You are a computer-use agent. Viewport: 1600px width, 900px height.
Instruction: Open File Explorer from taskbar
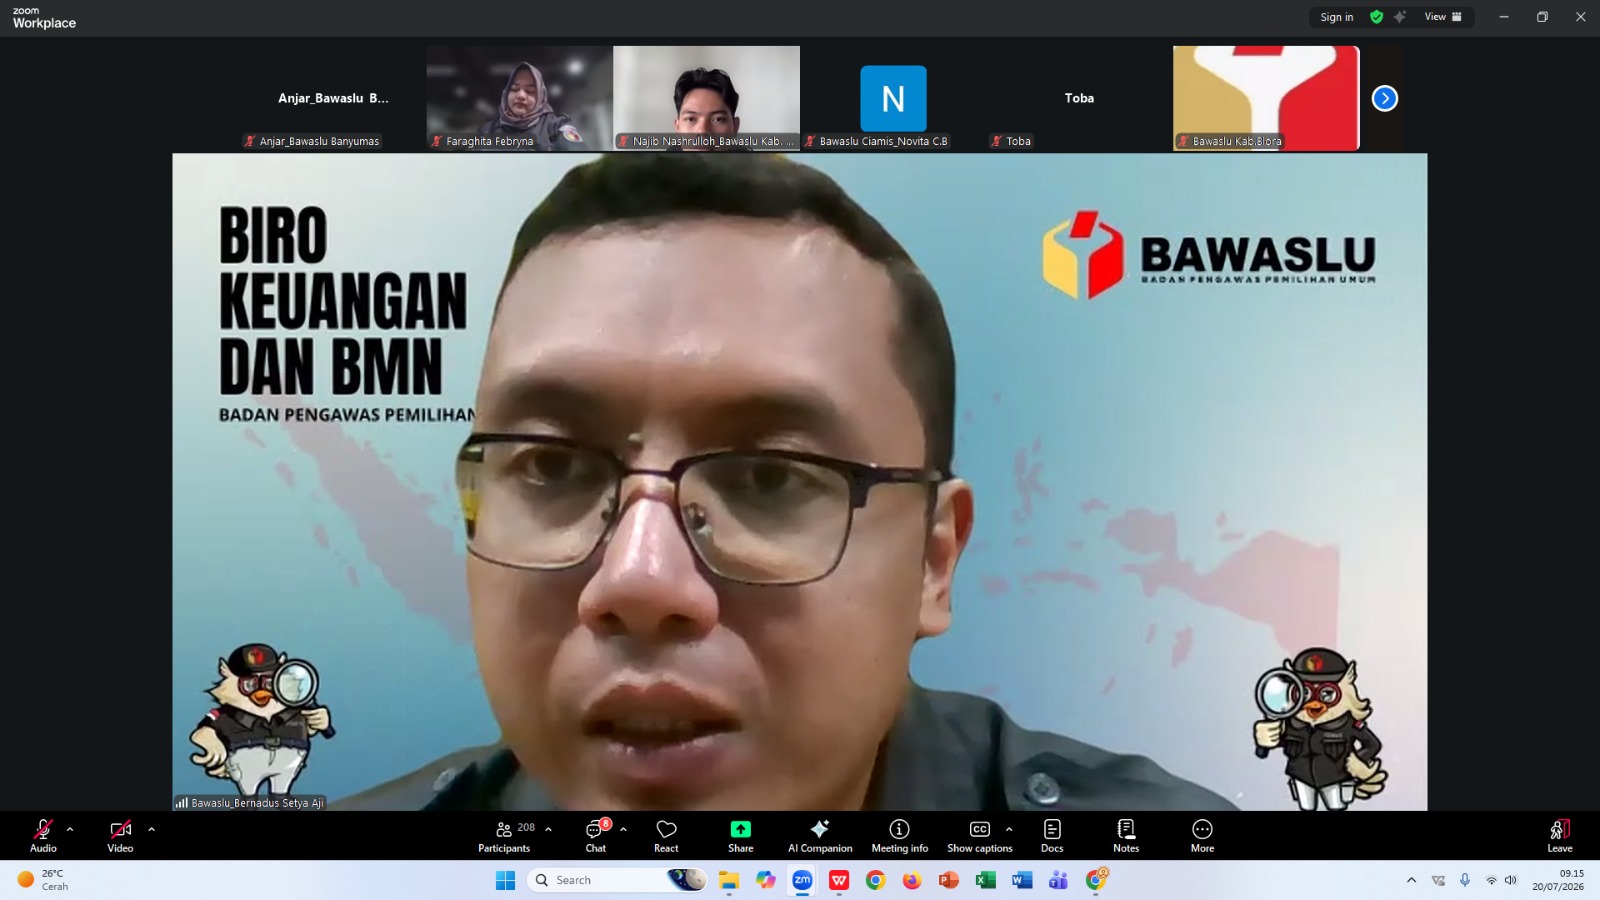[728, 880]
